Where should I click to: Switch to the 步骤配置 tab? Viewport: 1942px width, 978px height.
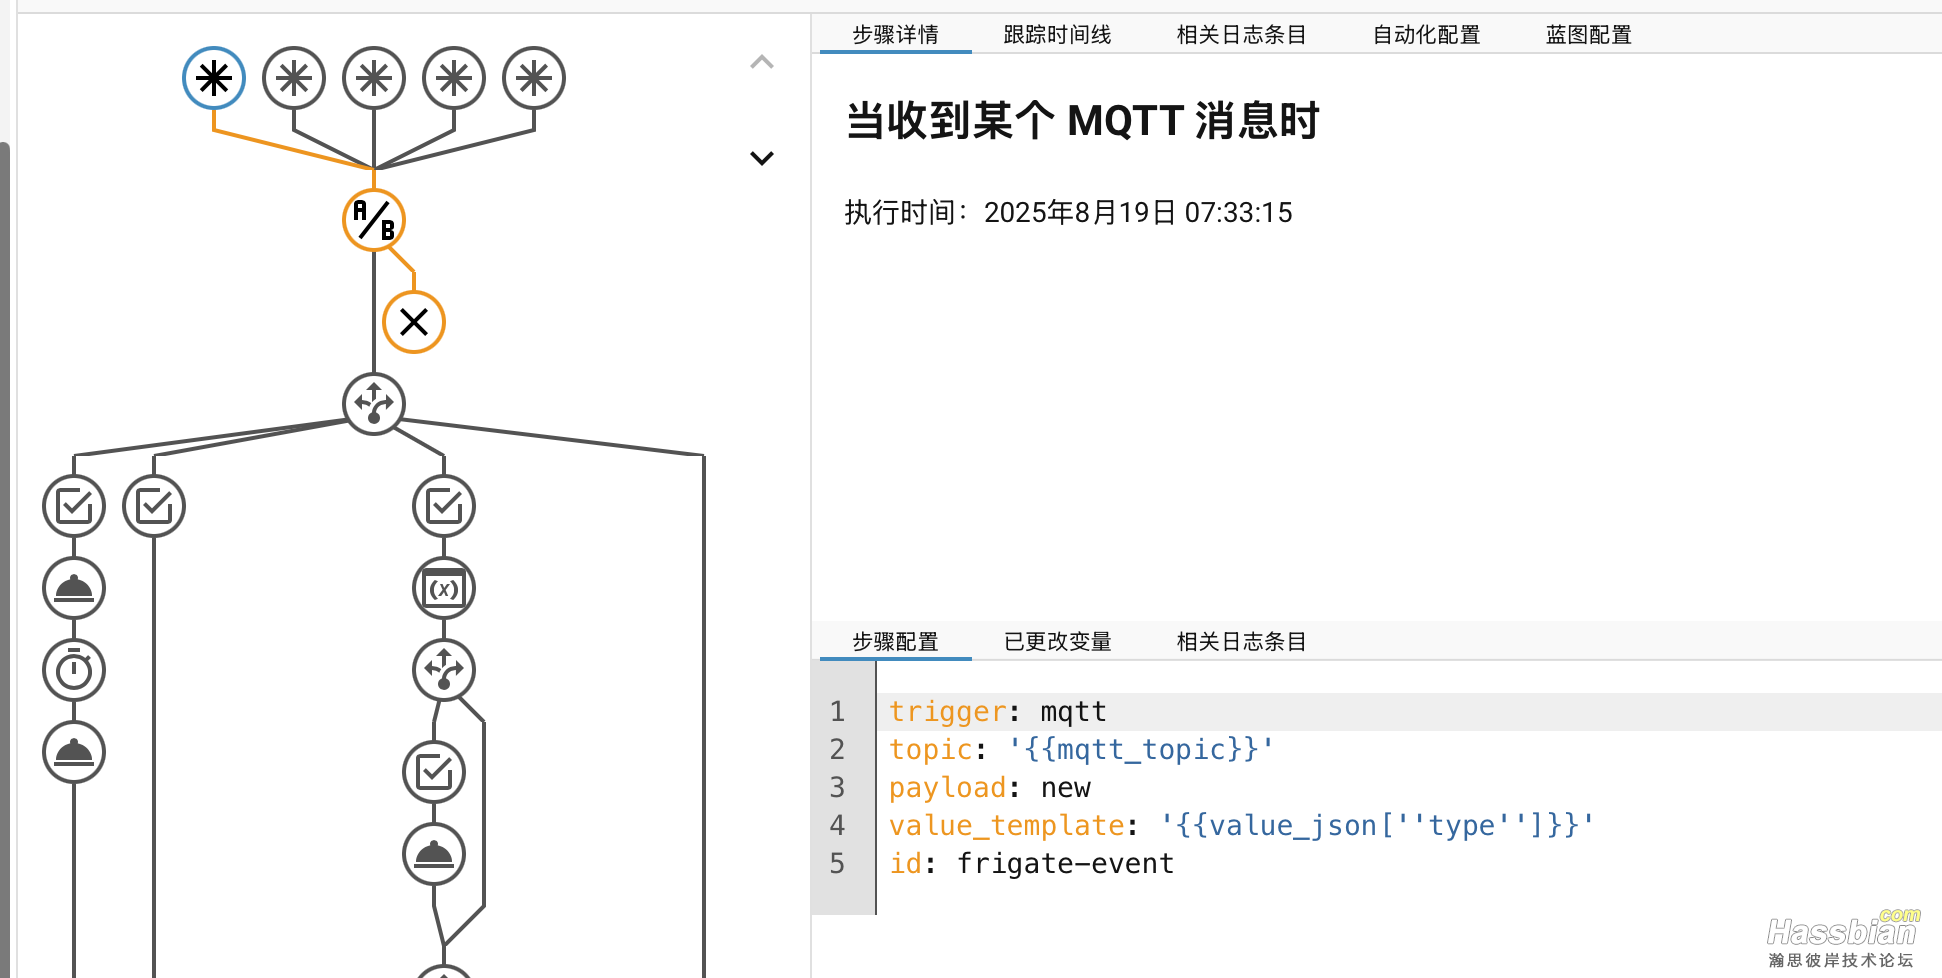pyautogui.click(x=896, y=642)
